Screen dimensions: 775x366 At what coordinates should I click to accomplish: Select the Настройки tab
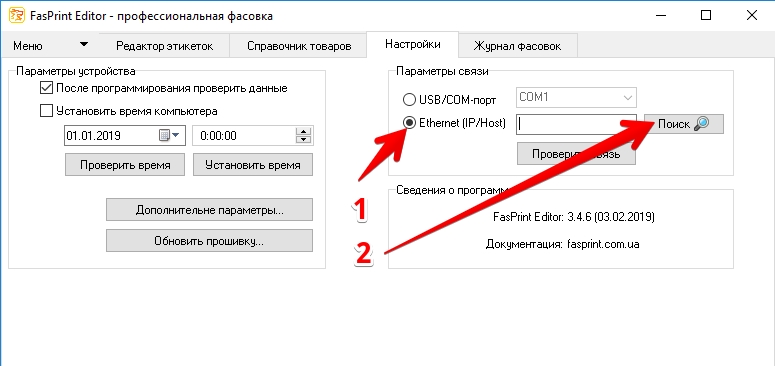pos(412,44)
